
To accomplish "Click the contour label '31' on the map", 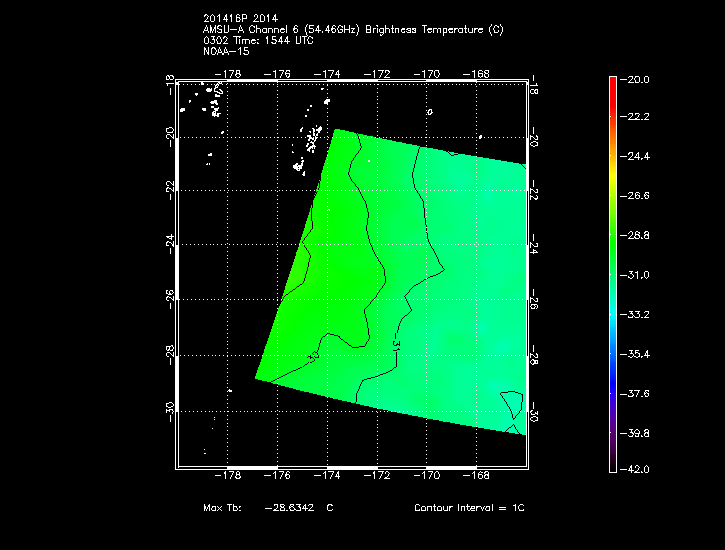I will (x=397, y=345).
